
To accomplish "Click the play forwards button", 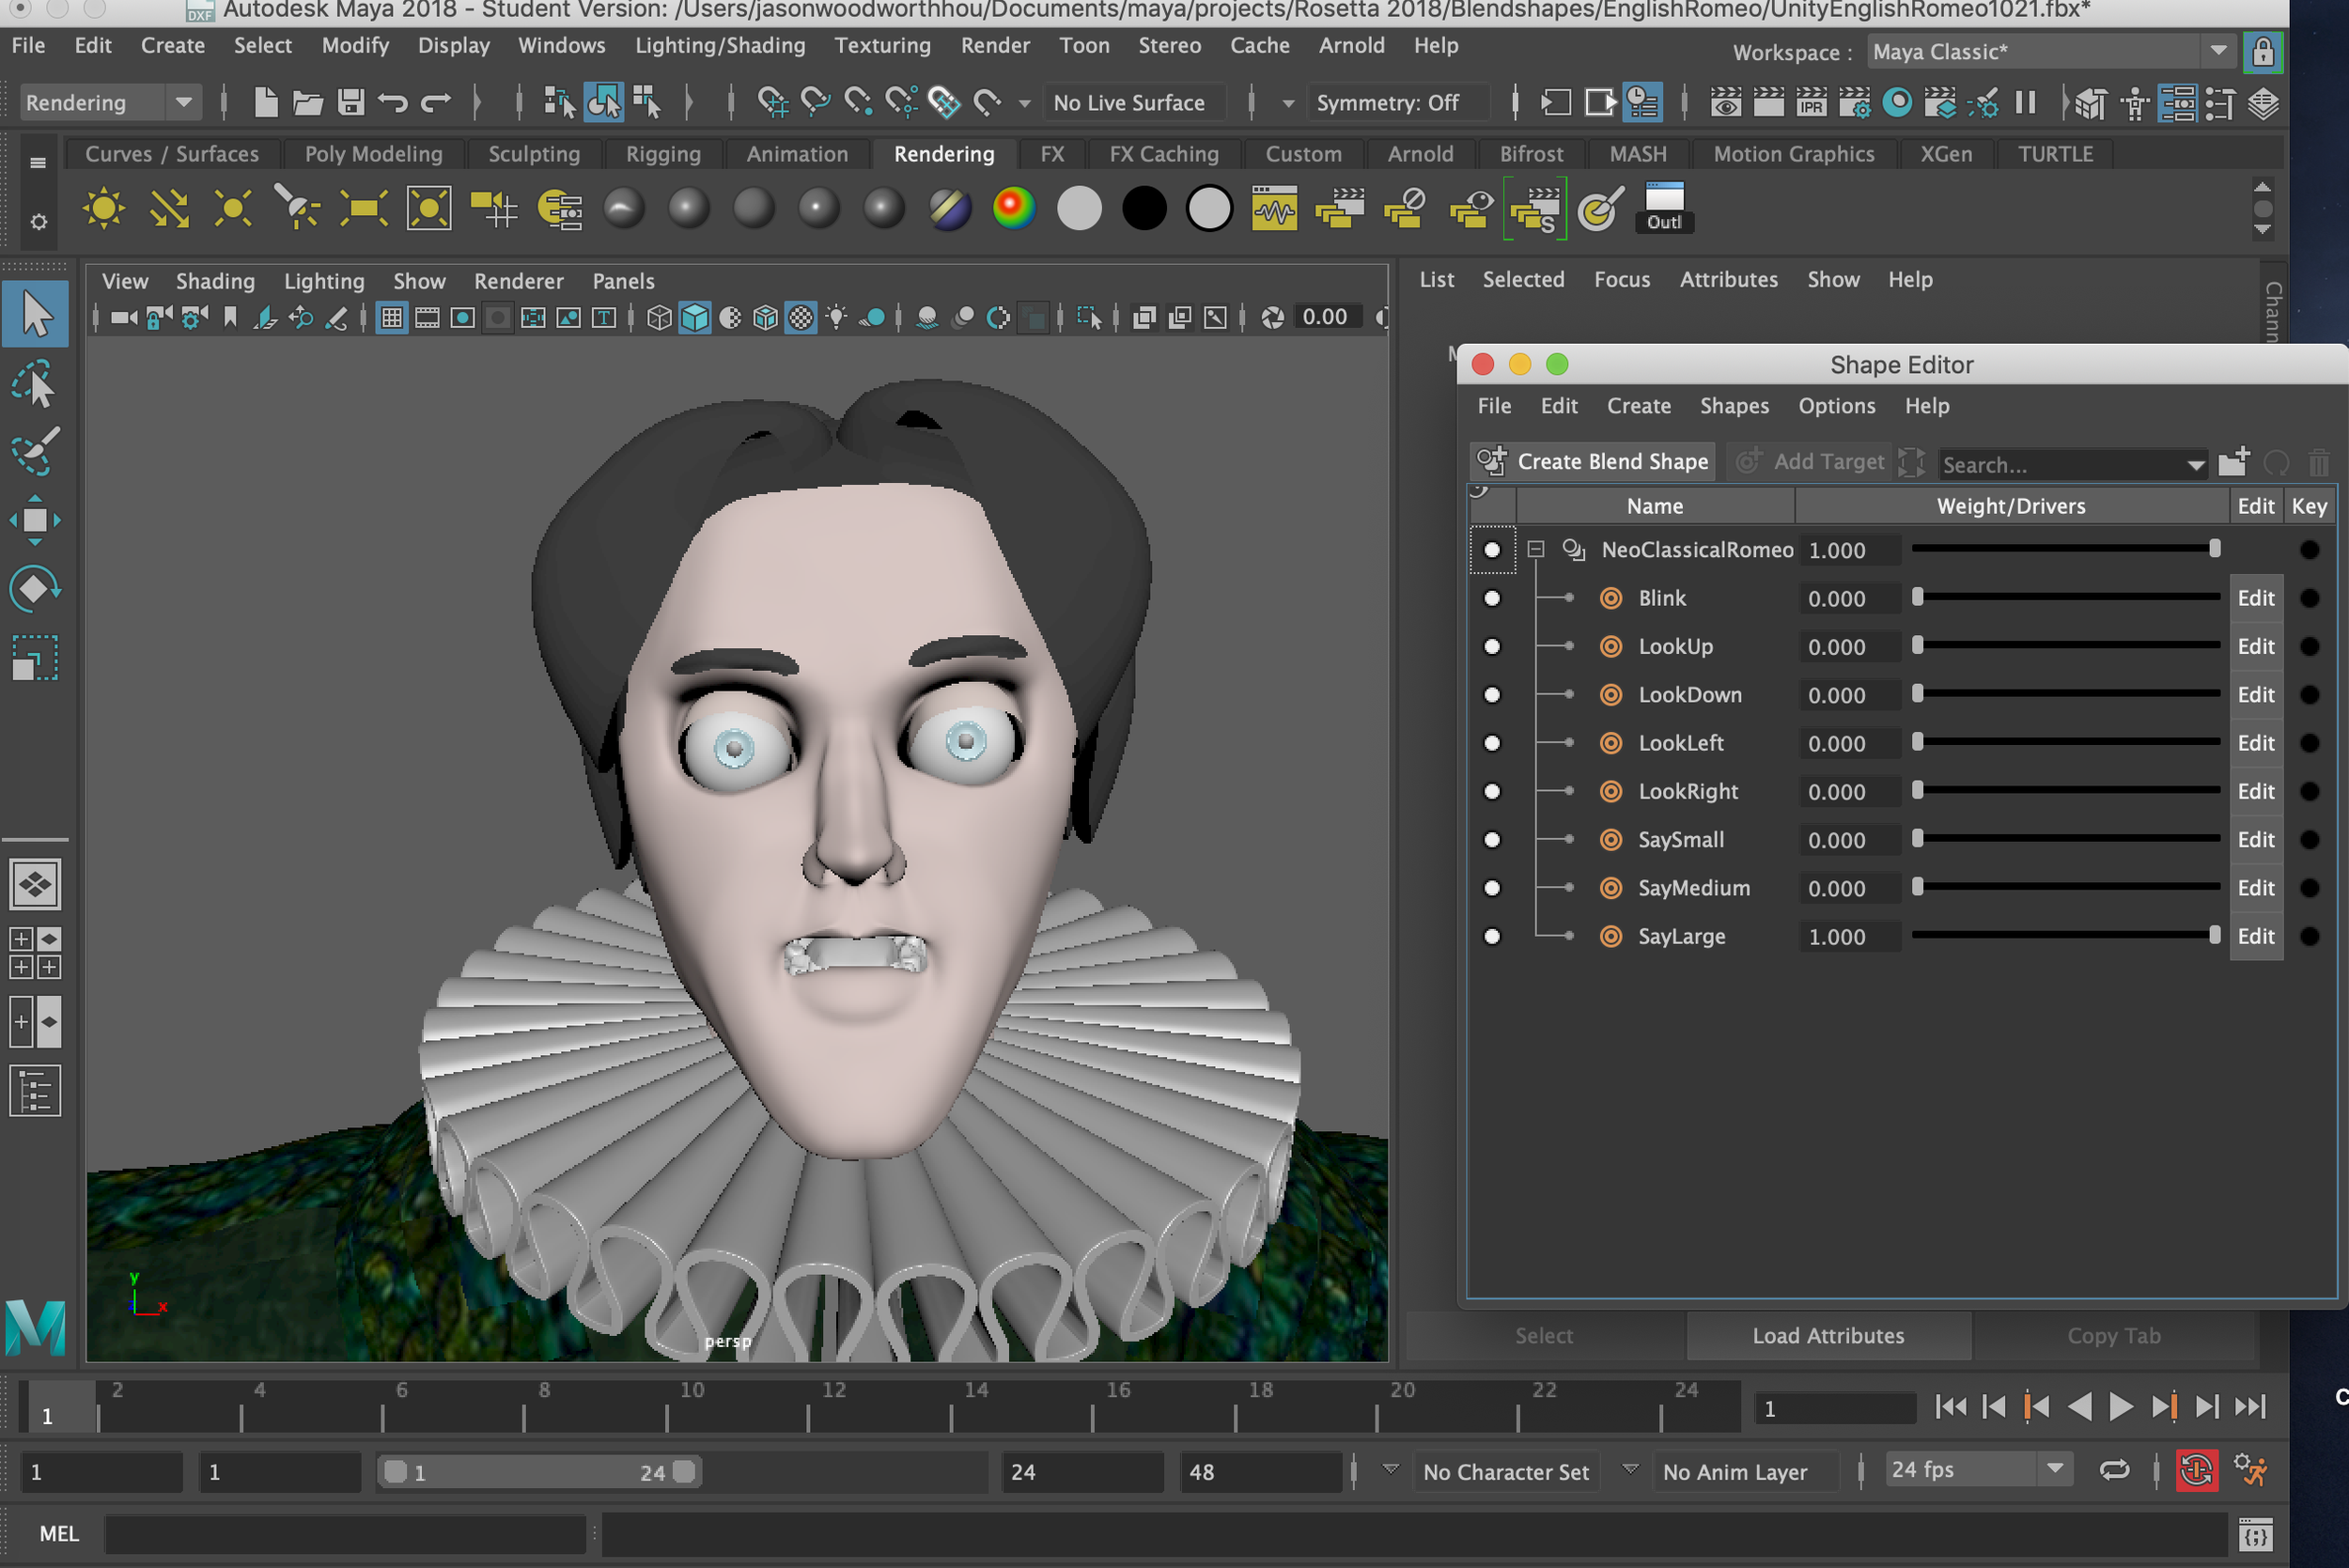I will 2120,1407.
